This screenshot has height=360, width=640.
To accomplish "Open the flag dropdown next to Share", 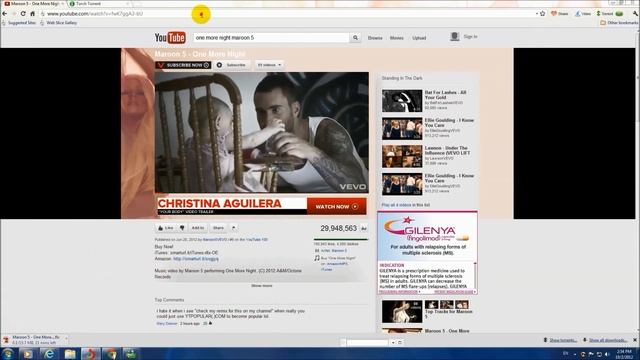I will [x=233, y=228].
